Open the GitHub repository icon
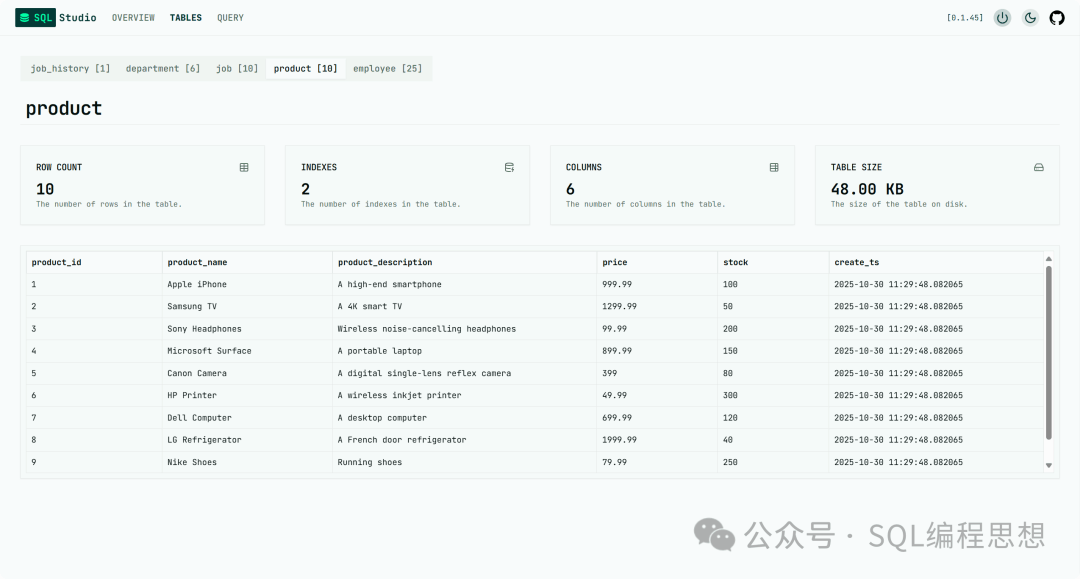The image size is (1080, 579). click(x=1057, y=18)
